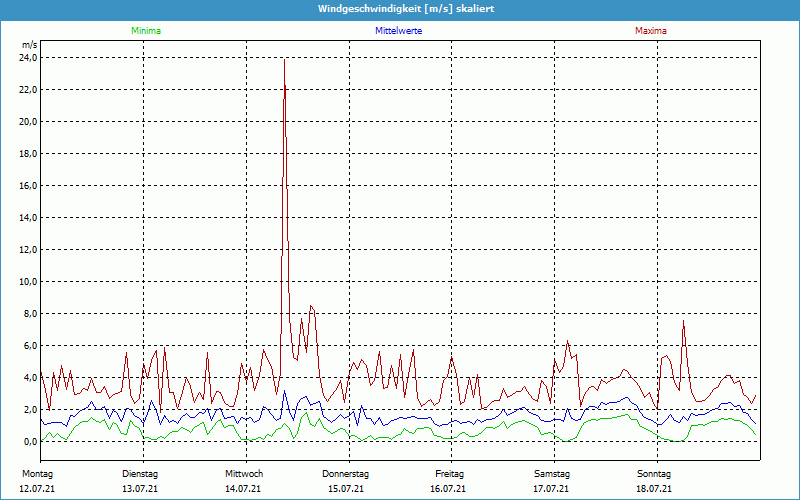Click the green Minima legend label

(146, 31)
